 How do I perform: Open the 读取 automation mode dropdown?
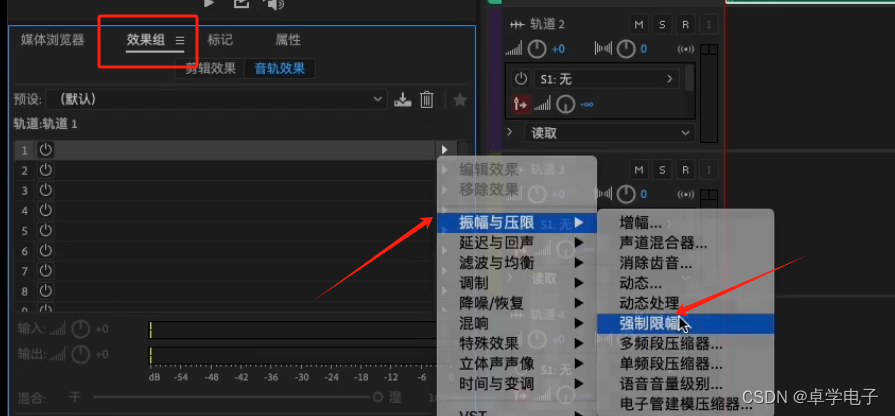pos(610,133)
